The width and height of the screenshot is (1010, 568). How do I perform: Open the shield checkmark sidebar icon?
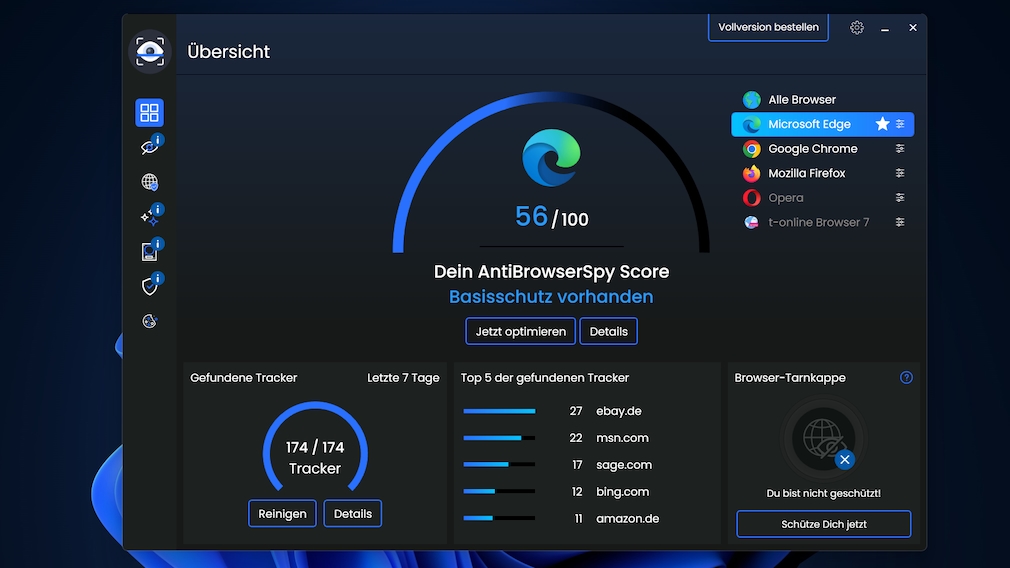click(x=150, y=285)
